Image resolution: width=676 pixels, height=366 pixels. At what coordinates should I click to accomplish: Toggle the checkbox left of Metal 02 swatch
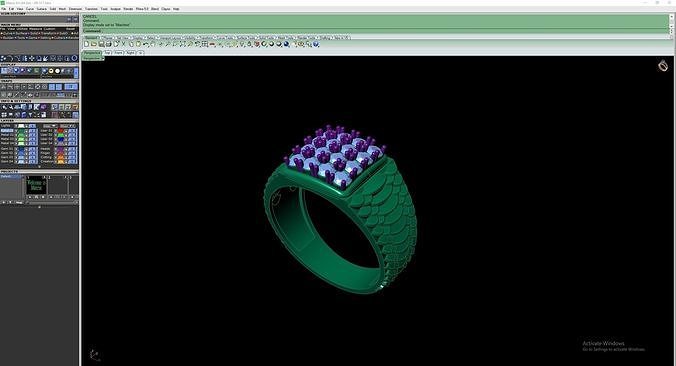point(16,135)
